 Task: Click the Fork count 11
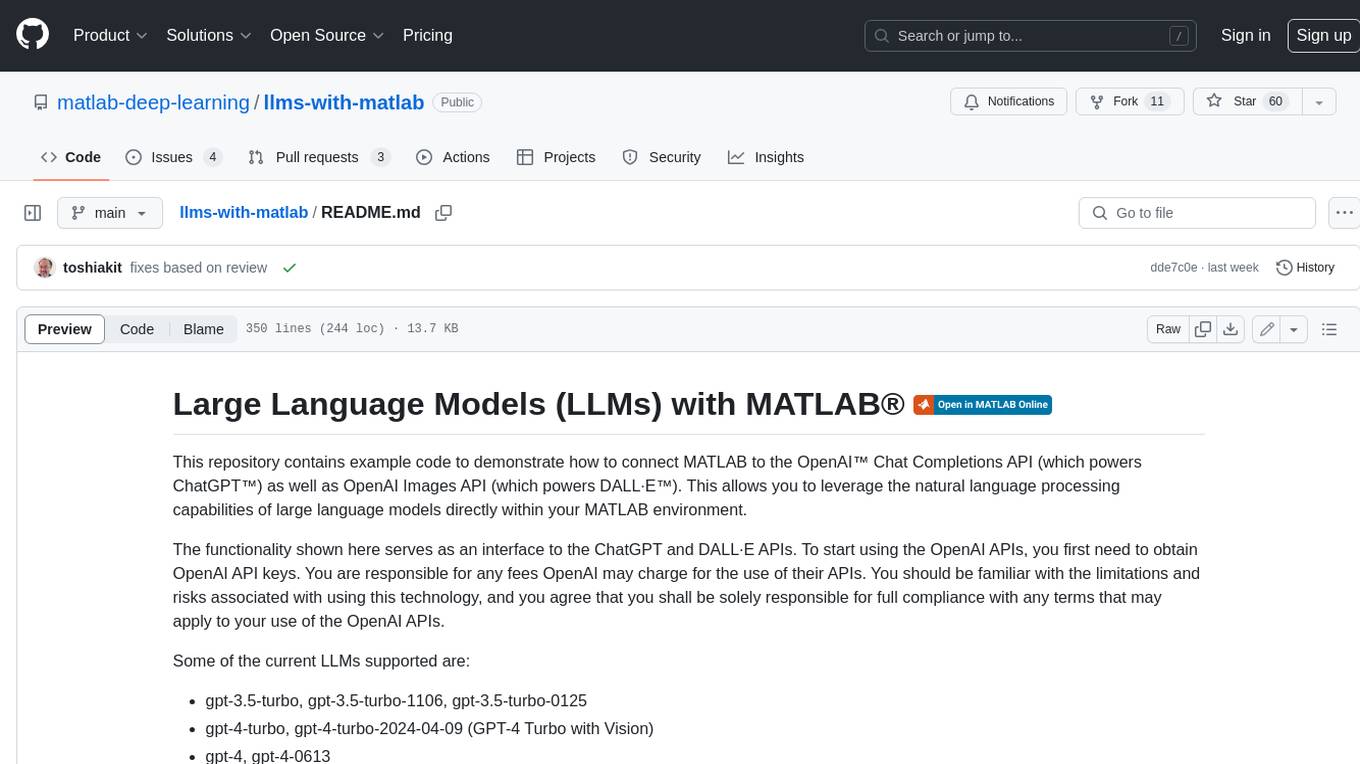1157,102
